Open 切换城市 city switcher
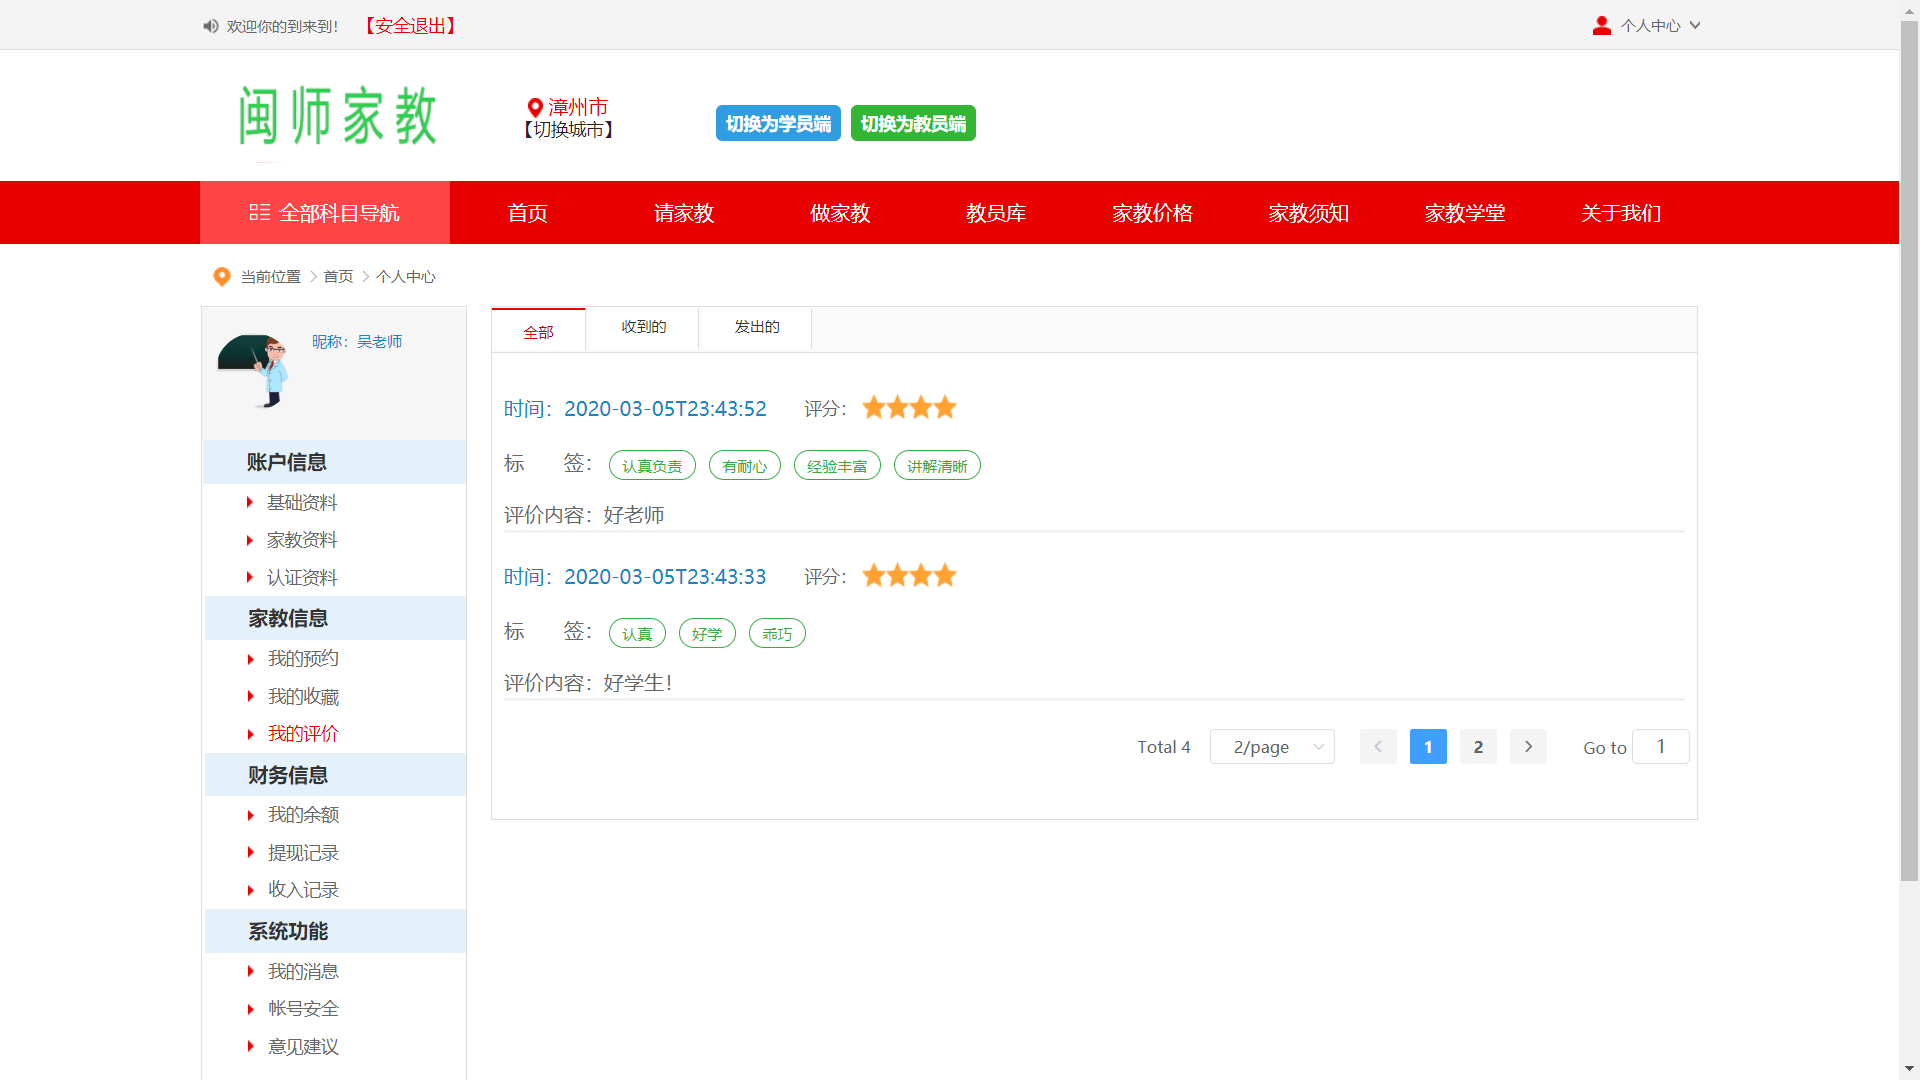This screenshot has width=1920, height=1080. [568, 130]
